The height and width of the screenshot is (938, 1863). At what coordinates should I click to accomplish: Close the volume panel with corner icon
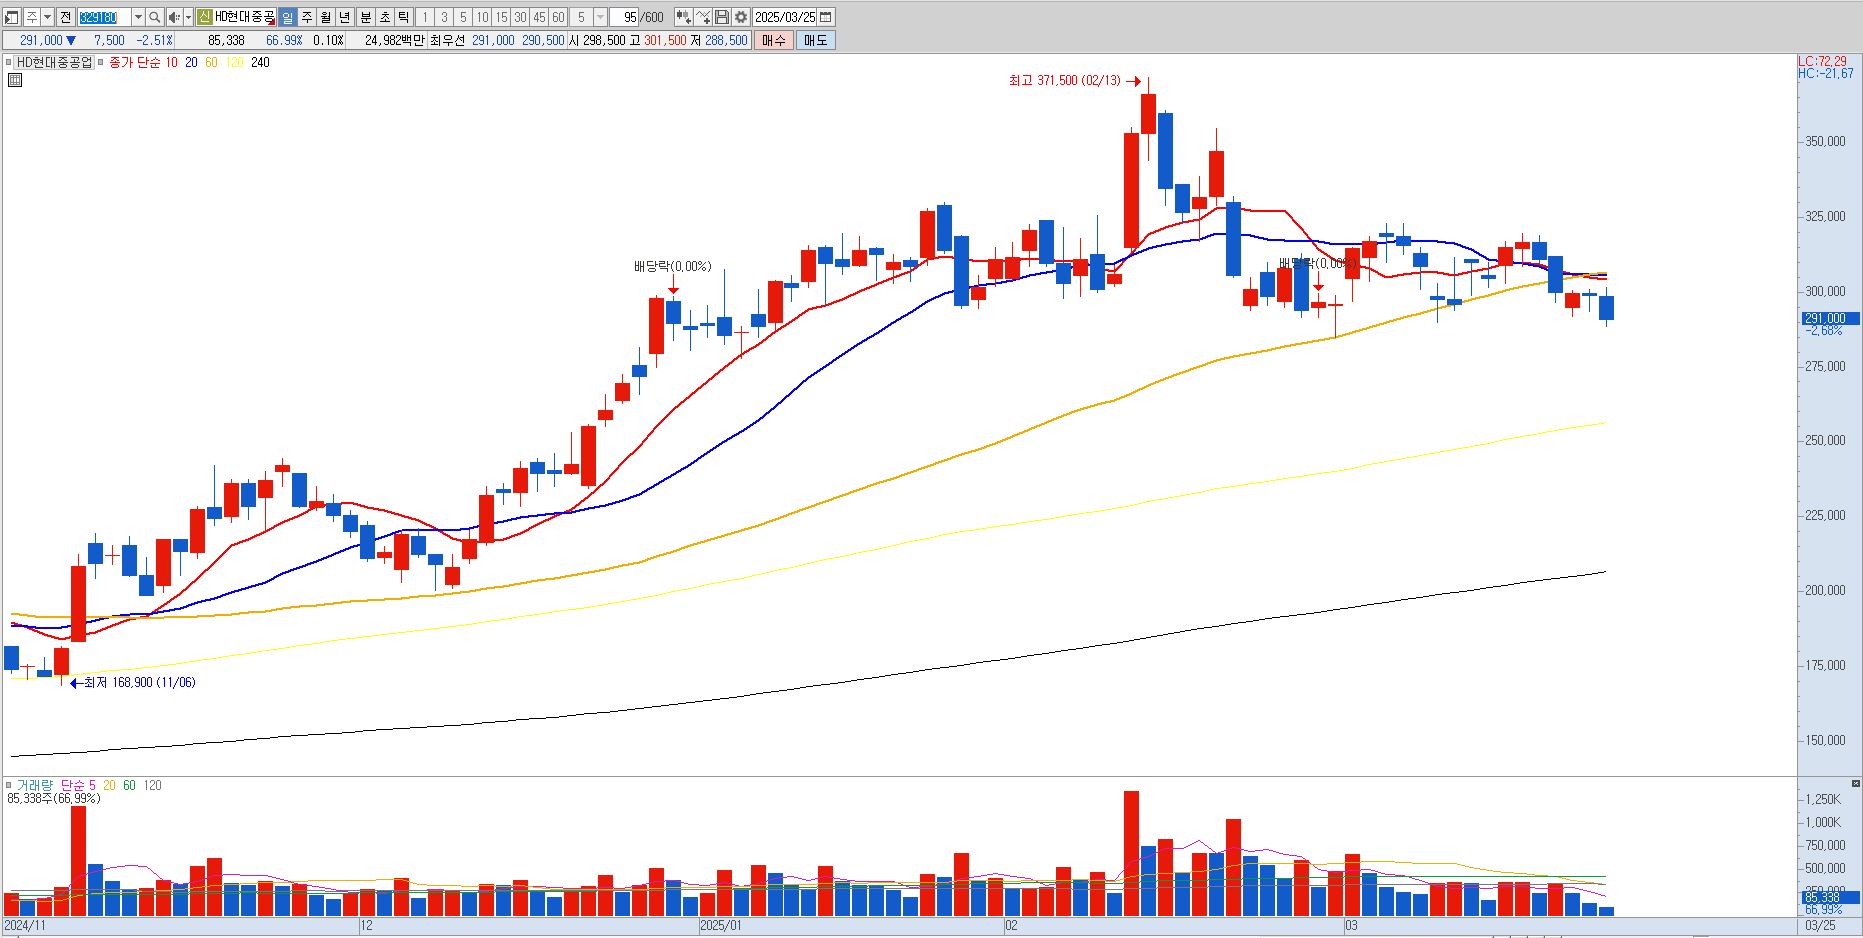(1856, 784)
